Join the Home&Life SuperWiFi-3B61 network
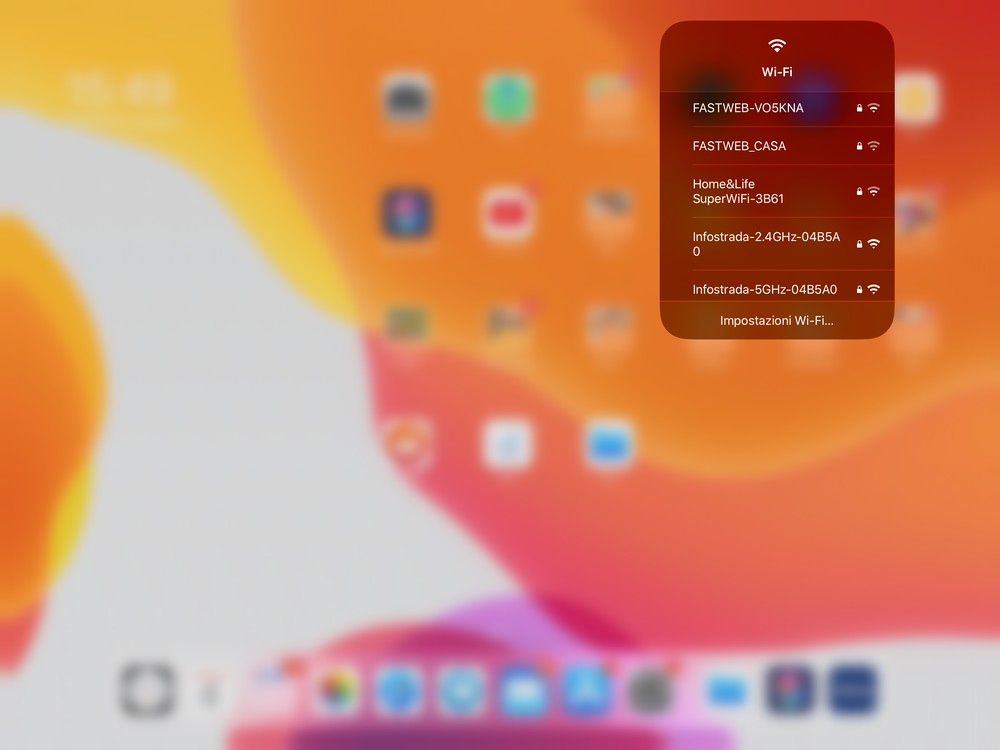The image size is (1000, 750). click(777, 191)
